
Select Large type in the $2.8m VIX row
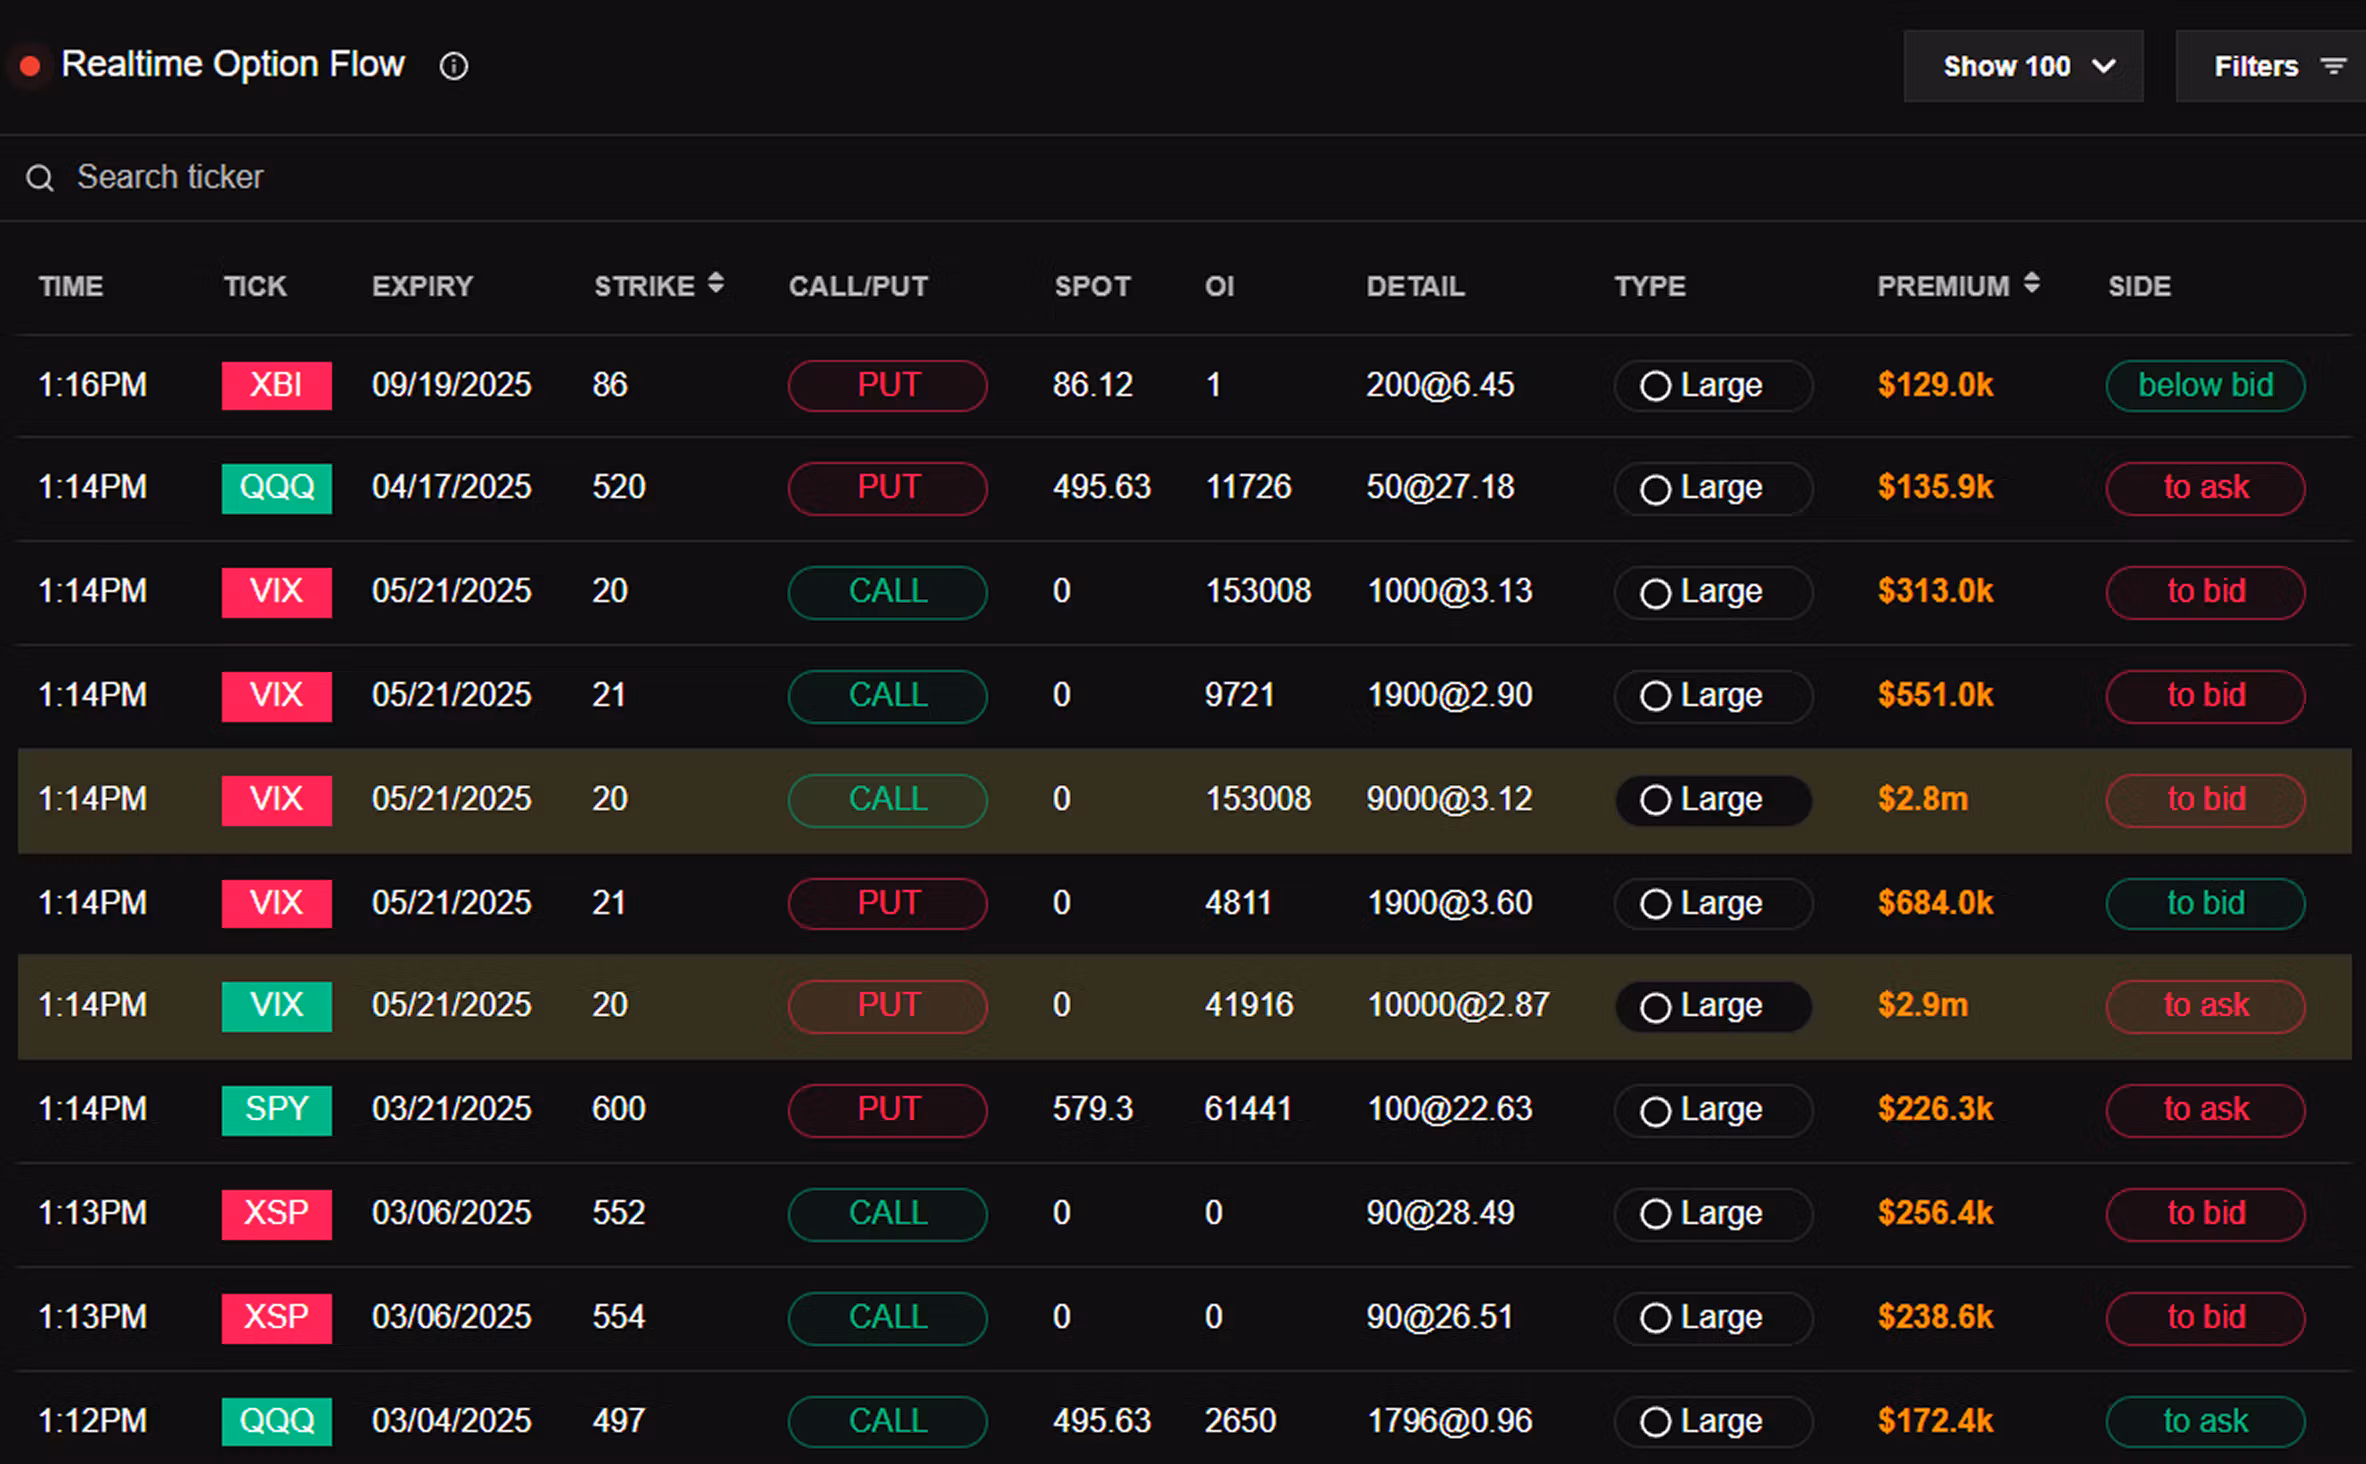point(1712,800)
